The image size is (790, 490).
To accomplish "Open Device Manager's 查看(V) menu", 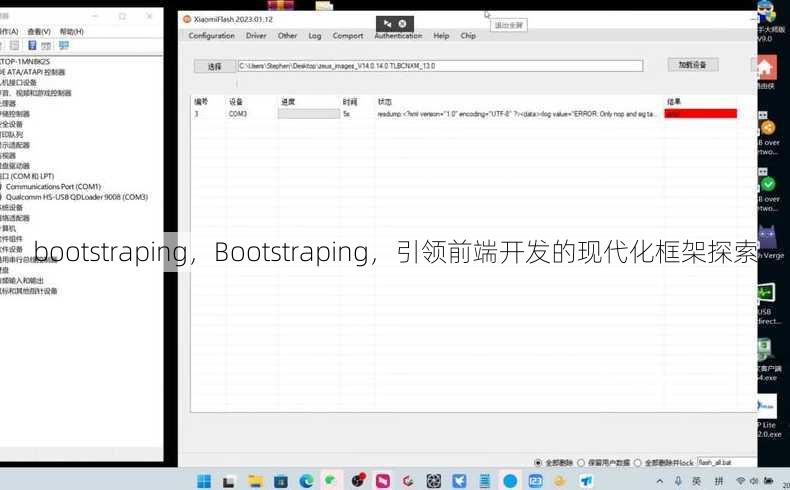I will (39, 31).
